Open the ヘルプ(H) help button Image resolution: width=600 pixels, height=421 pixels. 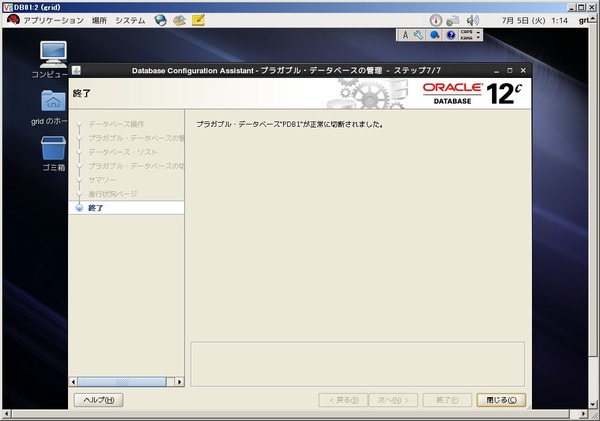[x=99, y=400]
